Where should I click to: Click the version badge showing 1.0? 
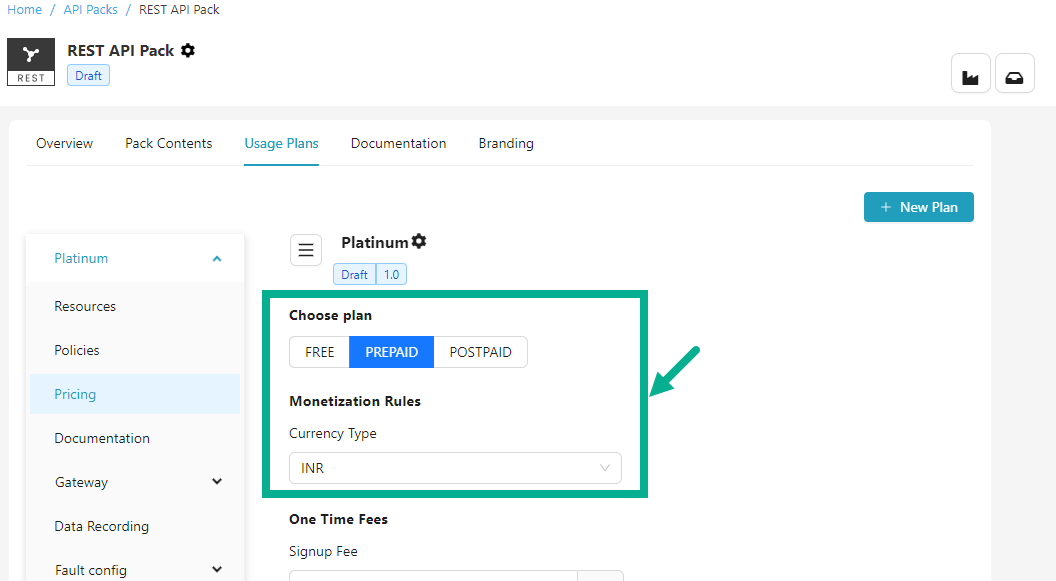coord(391,273)
